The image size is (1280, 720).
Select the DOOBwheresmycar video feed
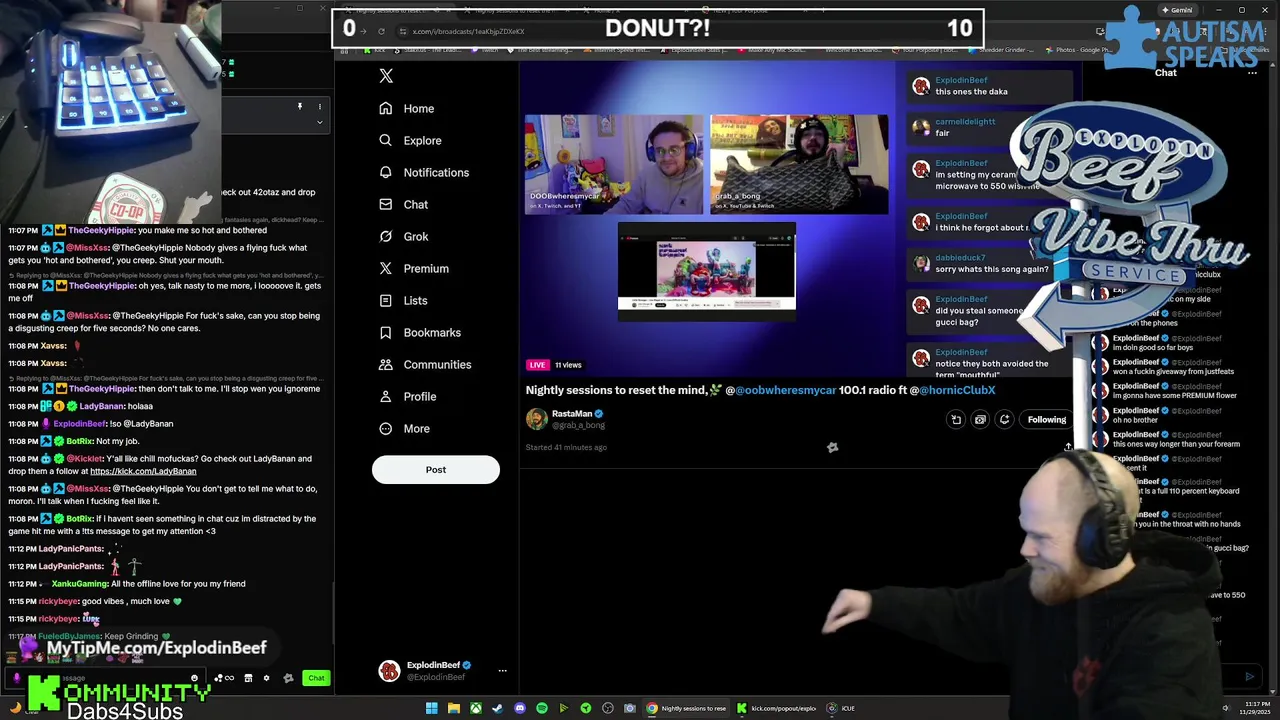(614, 164)
